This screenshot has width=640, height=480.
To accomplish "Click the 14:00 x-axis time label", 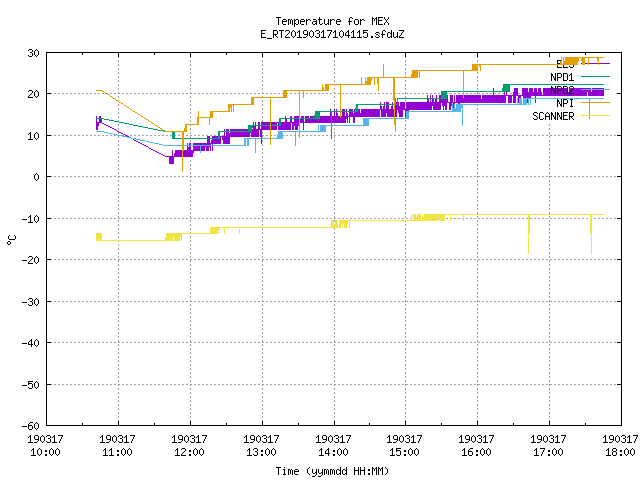I will [x=333, y=452].
